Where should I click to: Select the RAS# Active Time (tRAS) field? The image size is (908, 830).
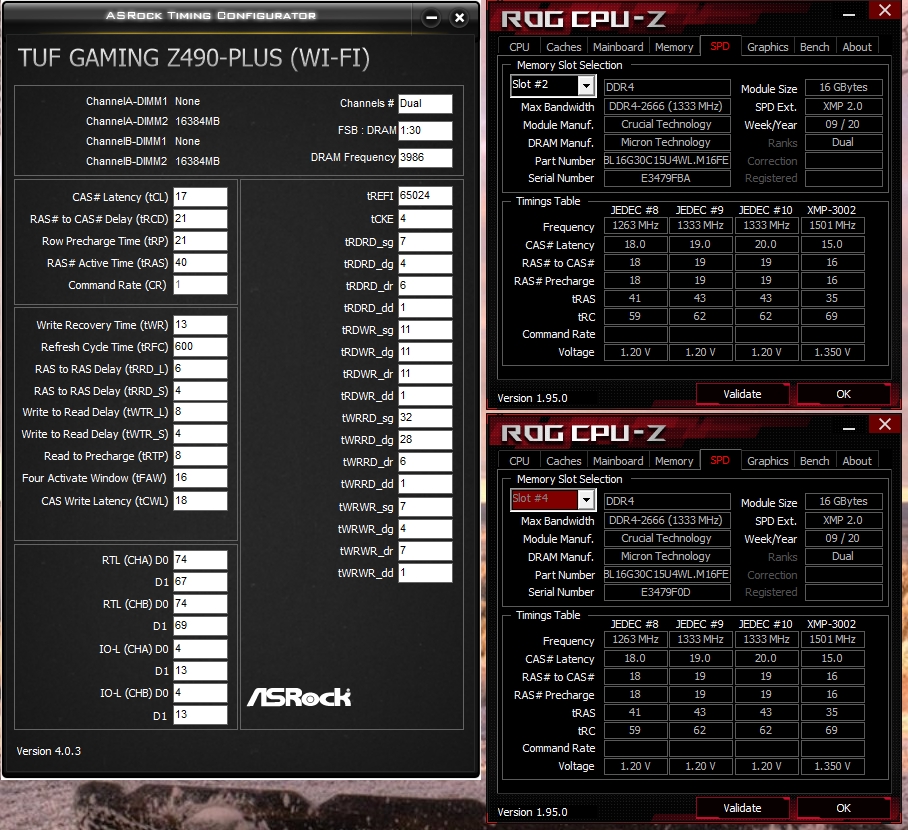coord(200,263)
